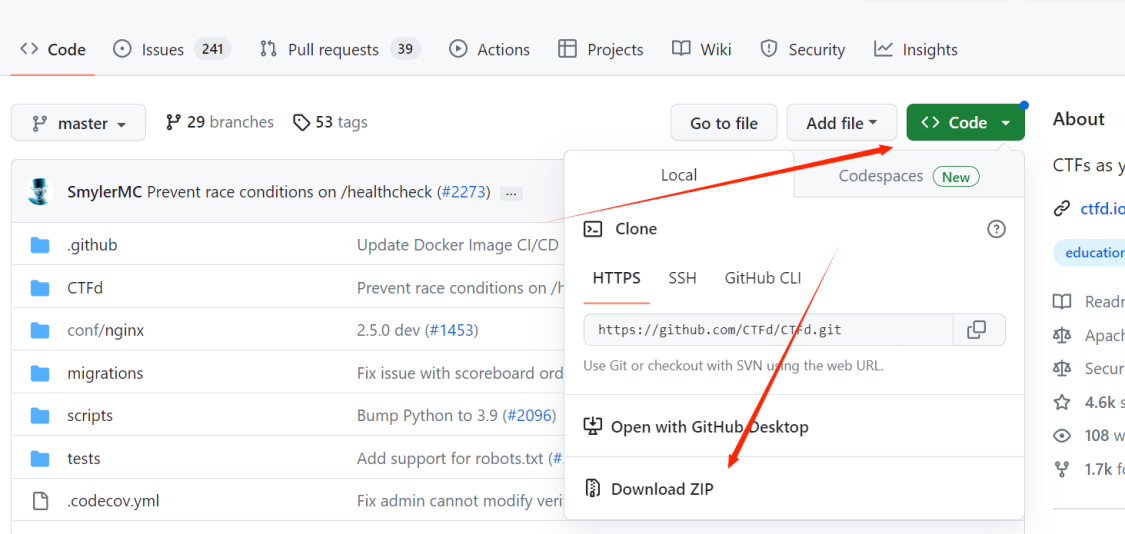This screenshot has width=1125, height=534.
Task: Click the 4.6k stars entry
Action: click(1089, 402)
